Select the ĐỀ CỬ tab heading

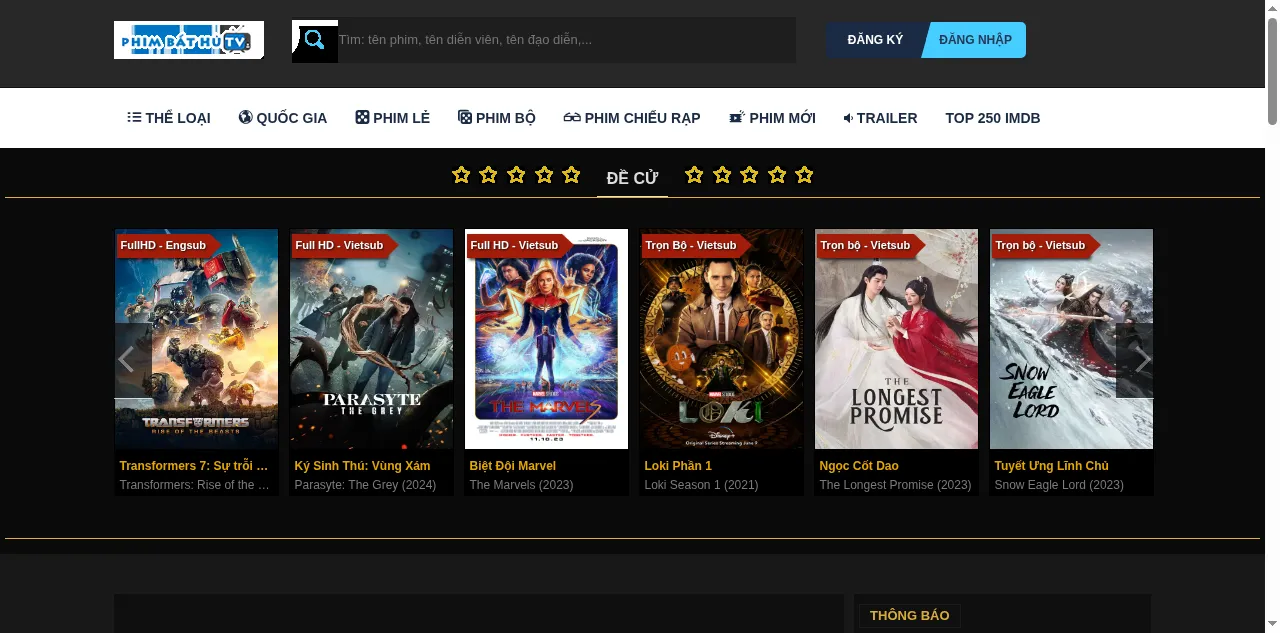tap(632, 178)
